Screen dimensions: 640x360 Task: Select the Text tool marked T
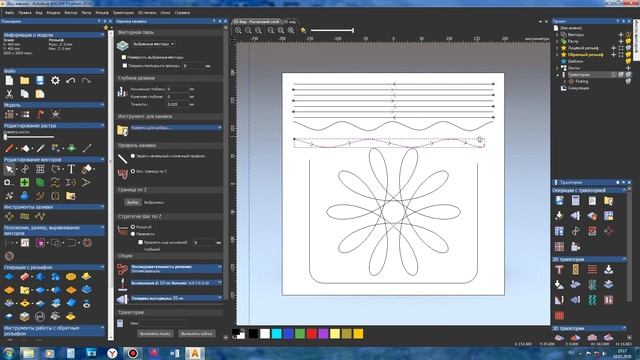click(71, 169)
